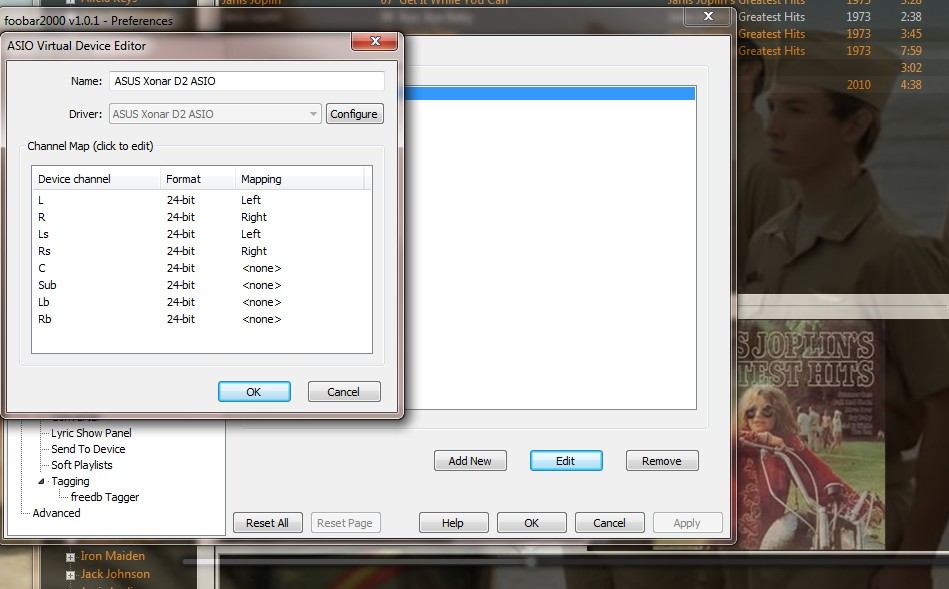
Task: Close the ASIO Virtual Device Editor window
Action: point(375,41)
